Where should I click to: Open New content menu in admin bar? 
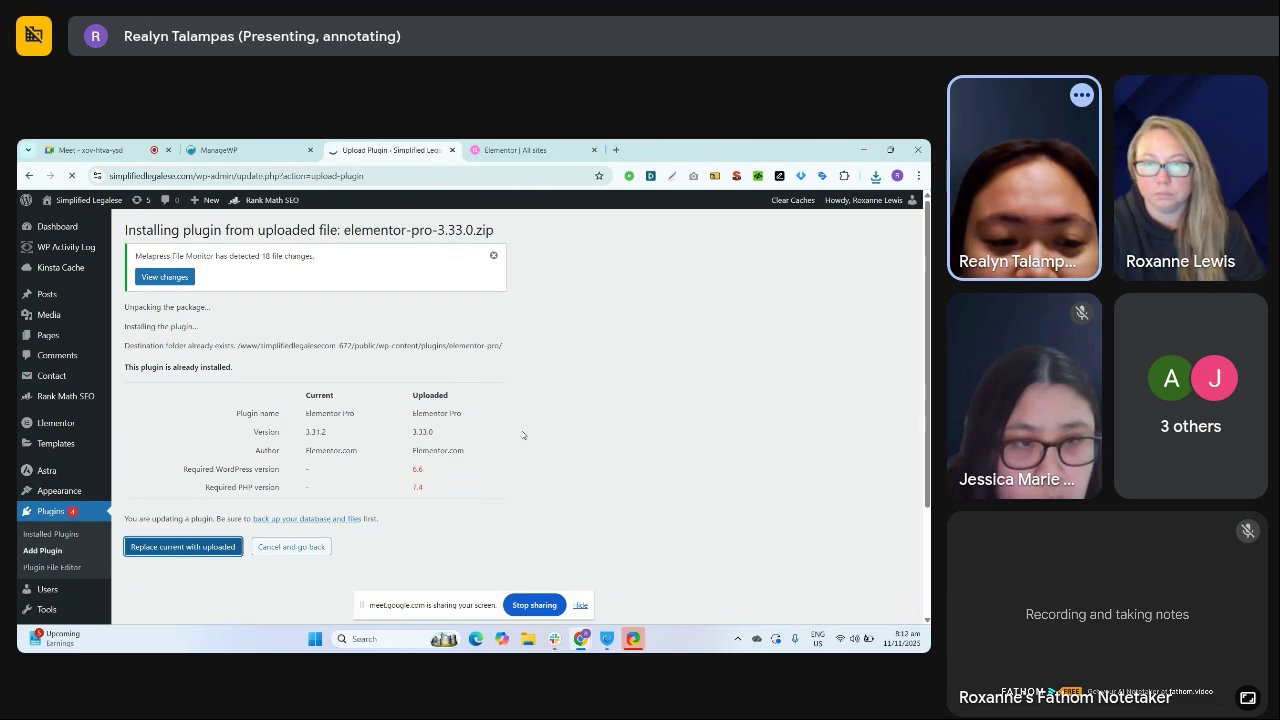coord(205,200)
